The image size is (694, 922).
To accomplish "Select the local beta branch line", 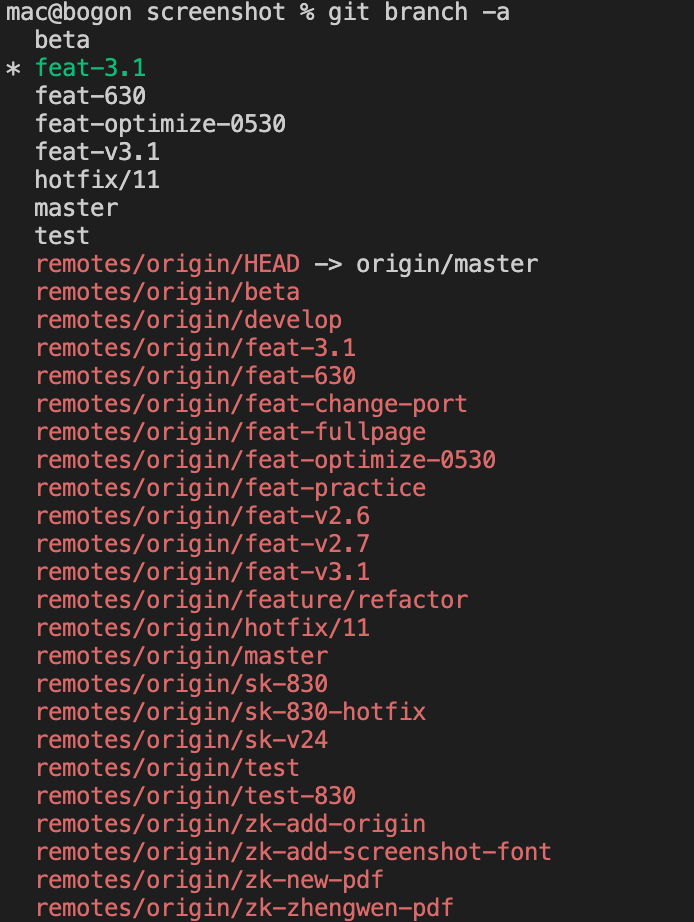I will point(62,40).
